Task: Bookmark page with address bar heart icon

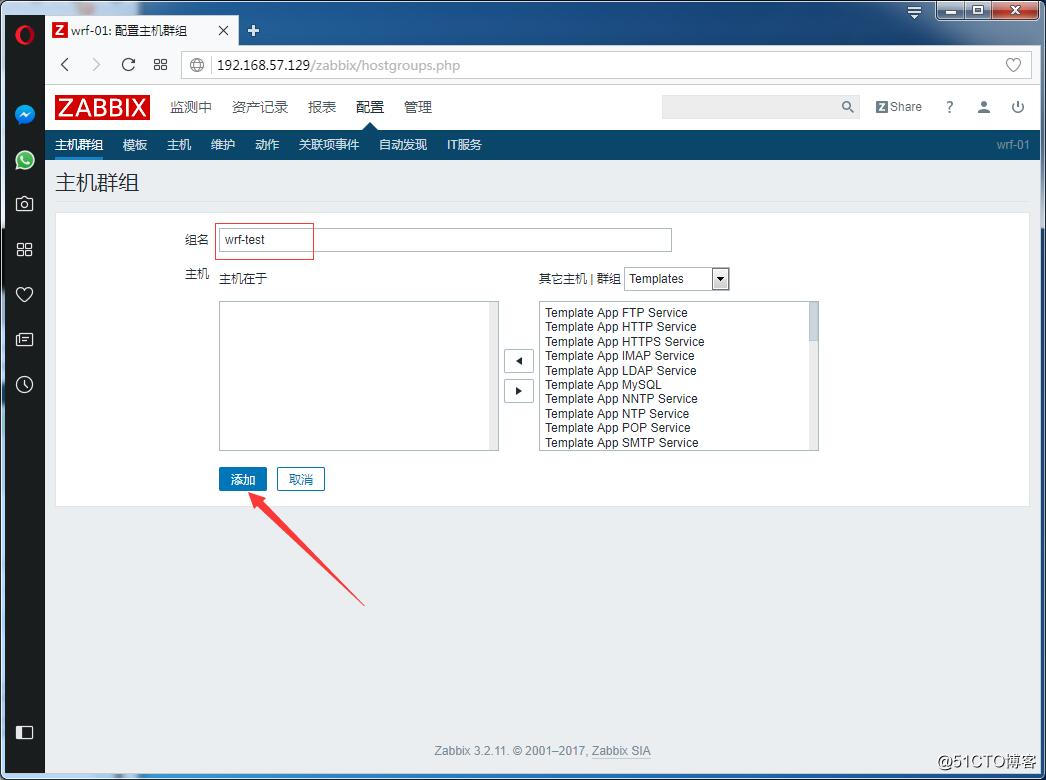Action: 1013,65
